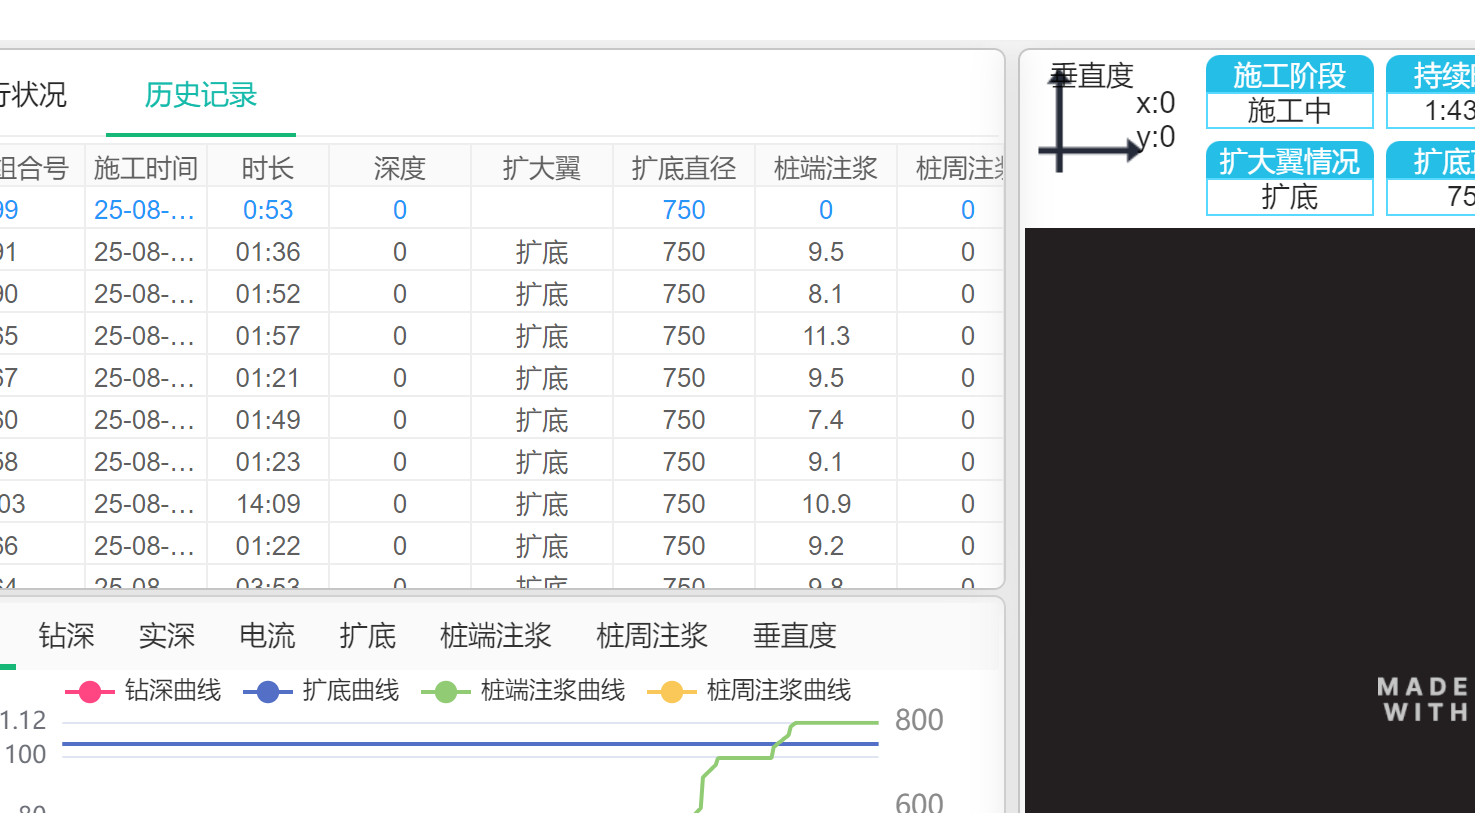Switch to 桩端注浆 chart tab

coord(496,636)
